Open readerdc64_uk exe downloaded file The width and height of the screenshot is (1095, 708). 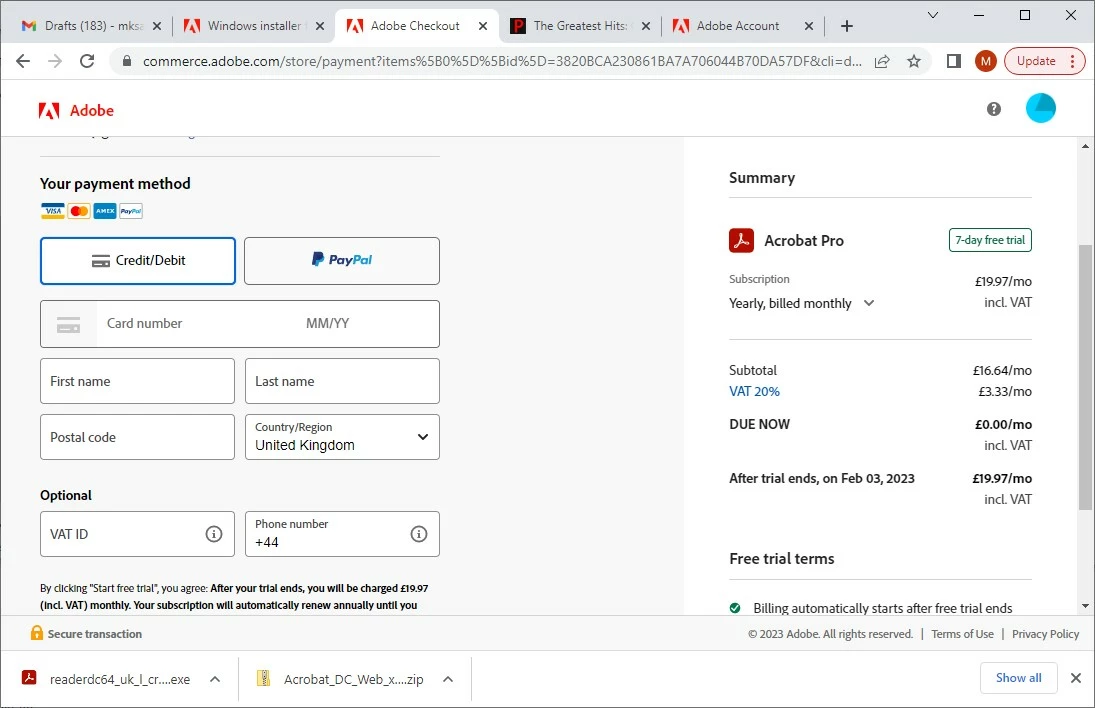click(119, 679)
